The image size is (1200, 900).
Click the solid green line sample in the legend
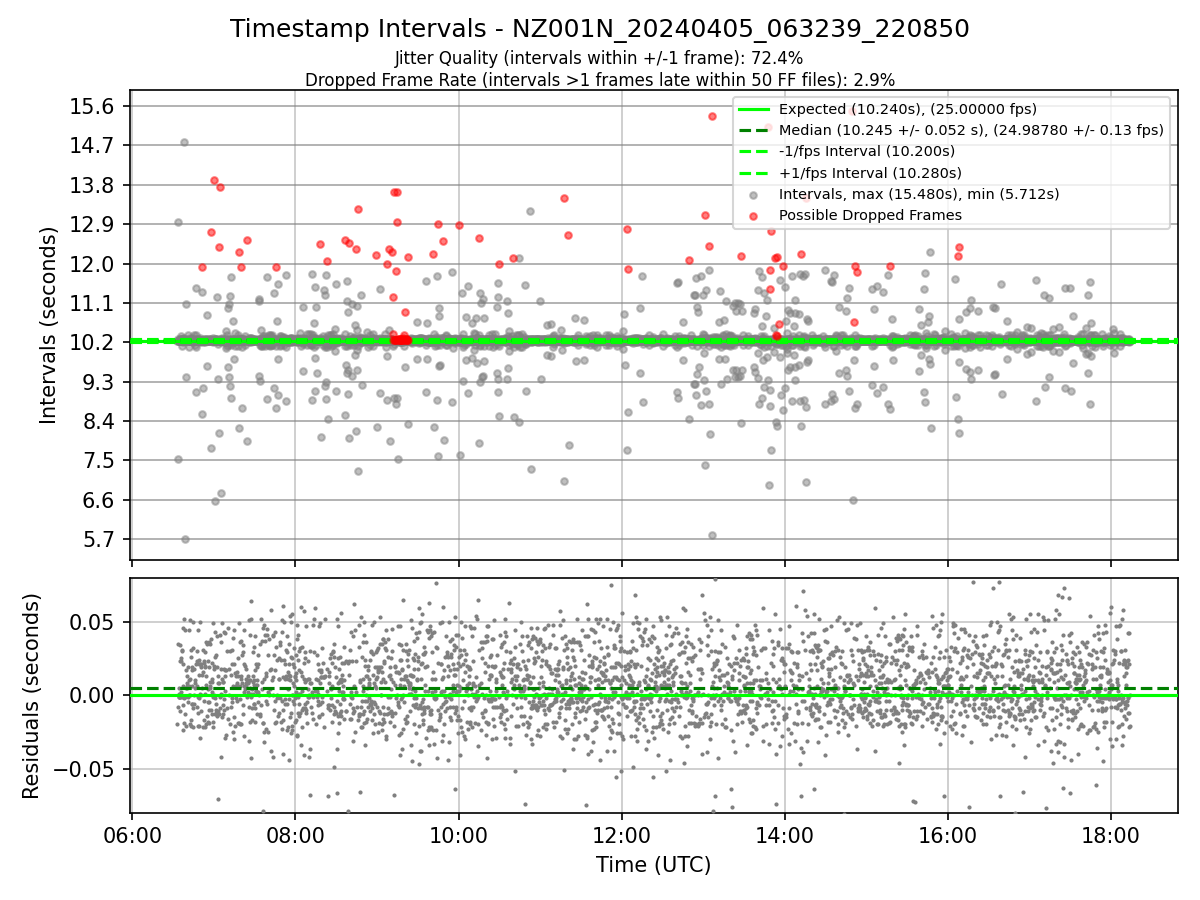tap(753, 109)
